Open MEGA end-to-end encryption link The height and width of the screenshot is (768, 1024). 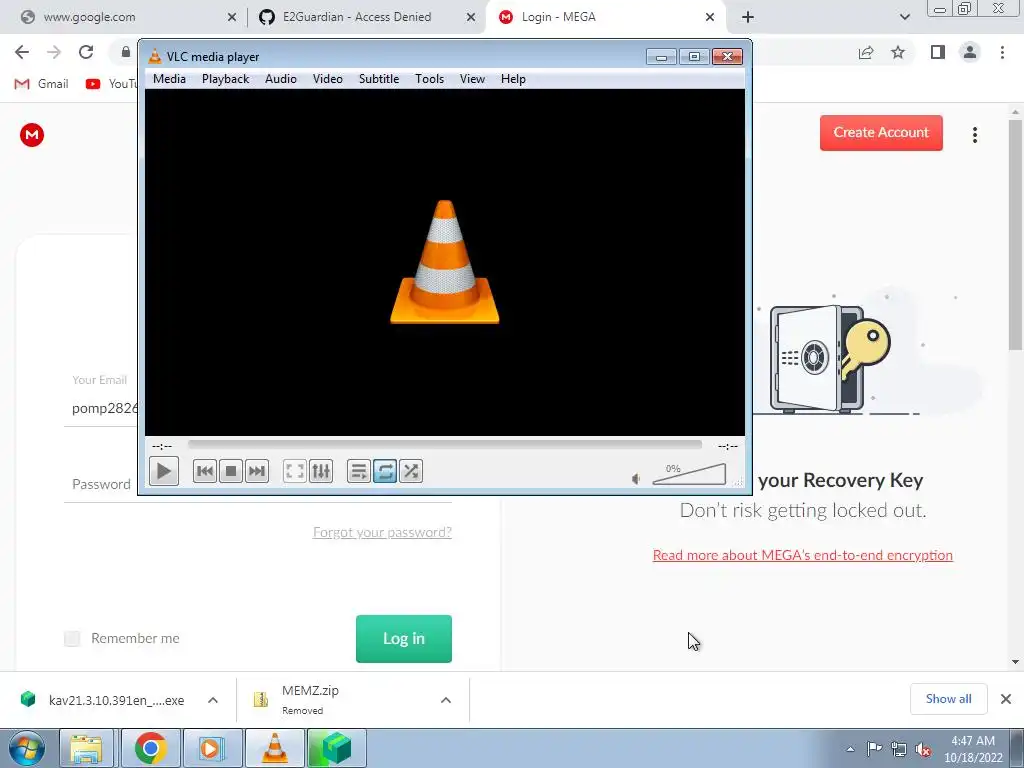click(x=803, y=555)
